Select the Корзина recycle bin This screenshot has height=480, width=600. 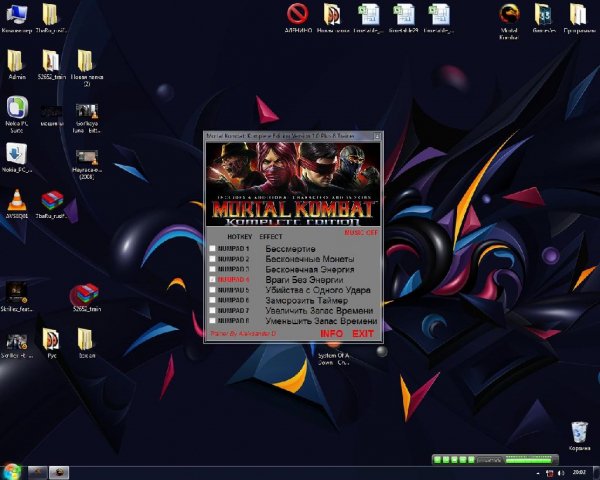coord(579,437)
